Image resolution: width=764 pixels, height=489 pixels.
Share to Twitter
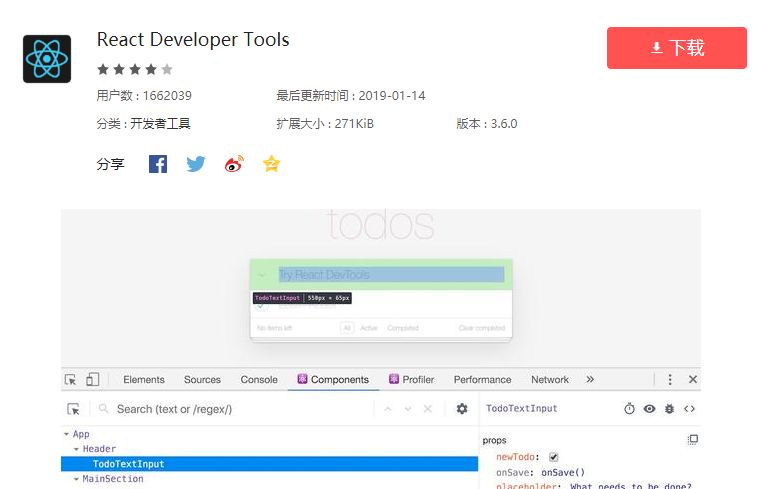195,164
